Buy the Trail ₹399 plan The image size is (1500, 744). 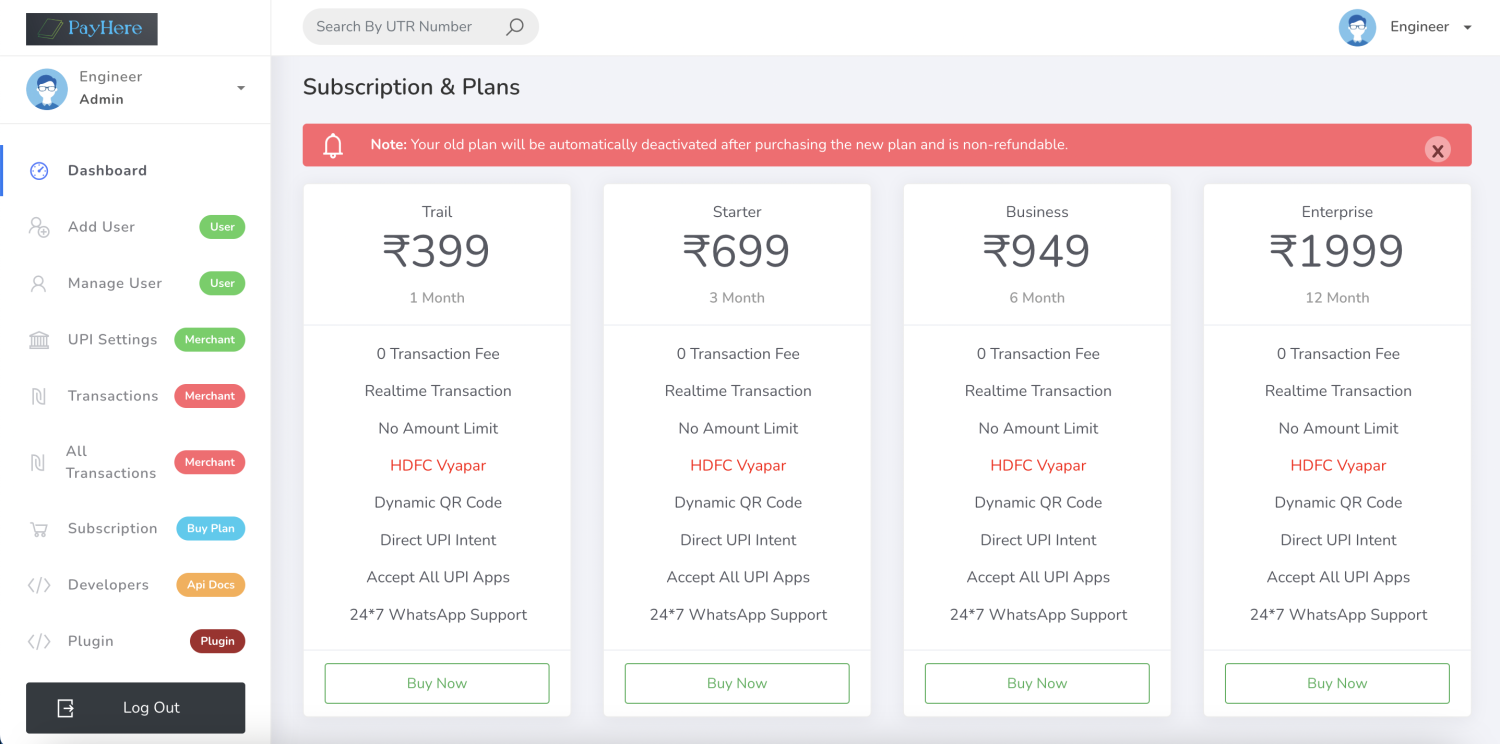click(437, 683)
